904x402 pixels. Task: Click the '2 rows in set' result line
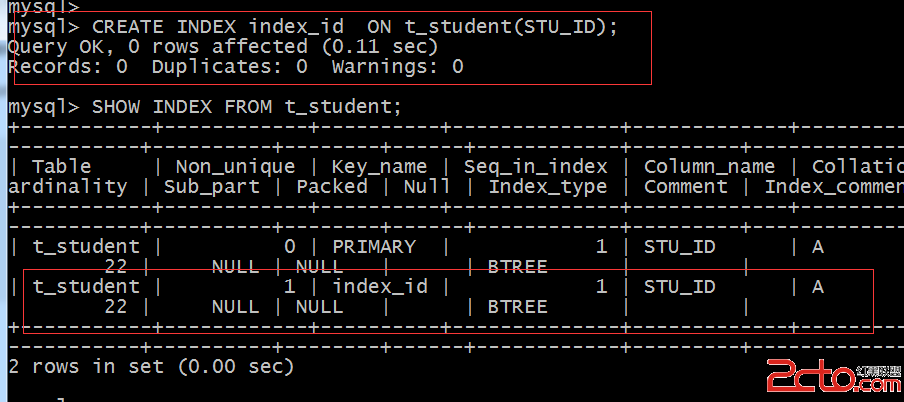[x=150, y=366]
